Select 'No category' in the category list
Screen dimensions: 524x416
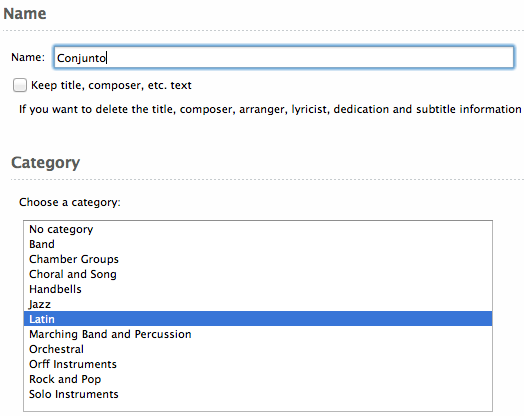click(258, 229)
